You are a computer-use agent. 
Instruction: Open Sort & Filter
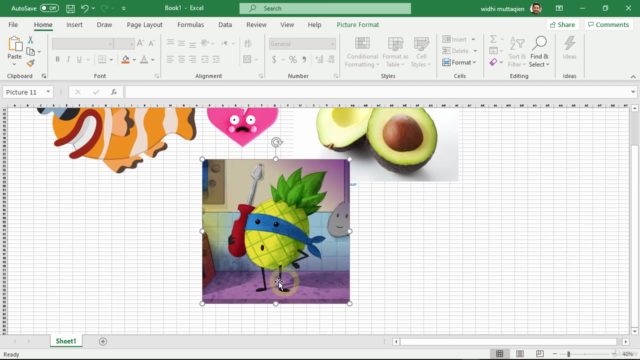coord(517,52)
